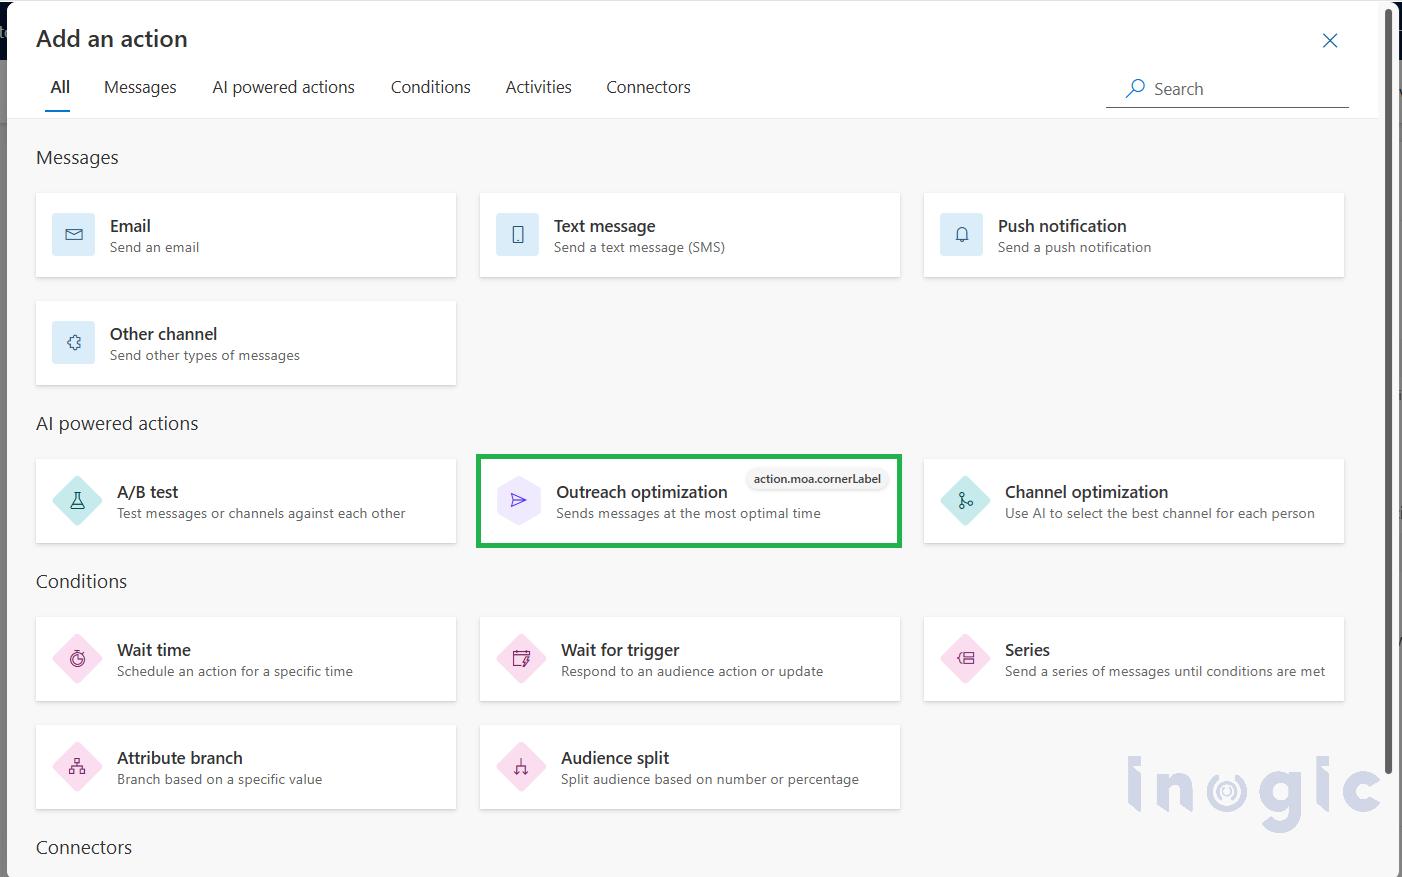Click the Attribute branch hierarchy icon
Screen dimensions: 1402x877
click(77, 767)
